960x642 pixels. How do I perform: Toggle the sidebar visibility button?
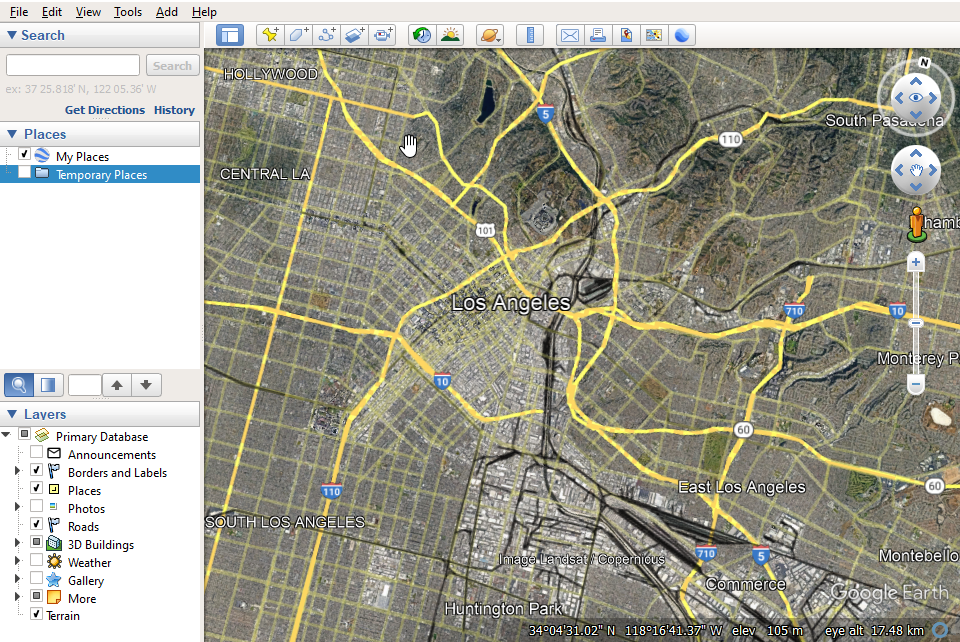click(230, 35)
